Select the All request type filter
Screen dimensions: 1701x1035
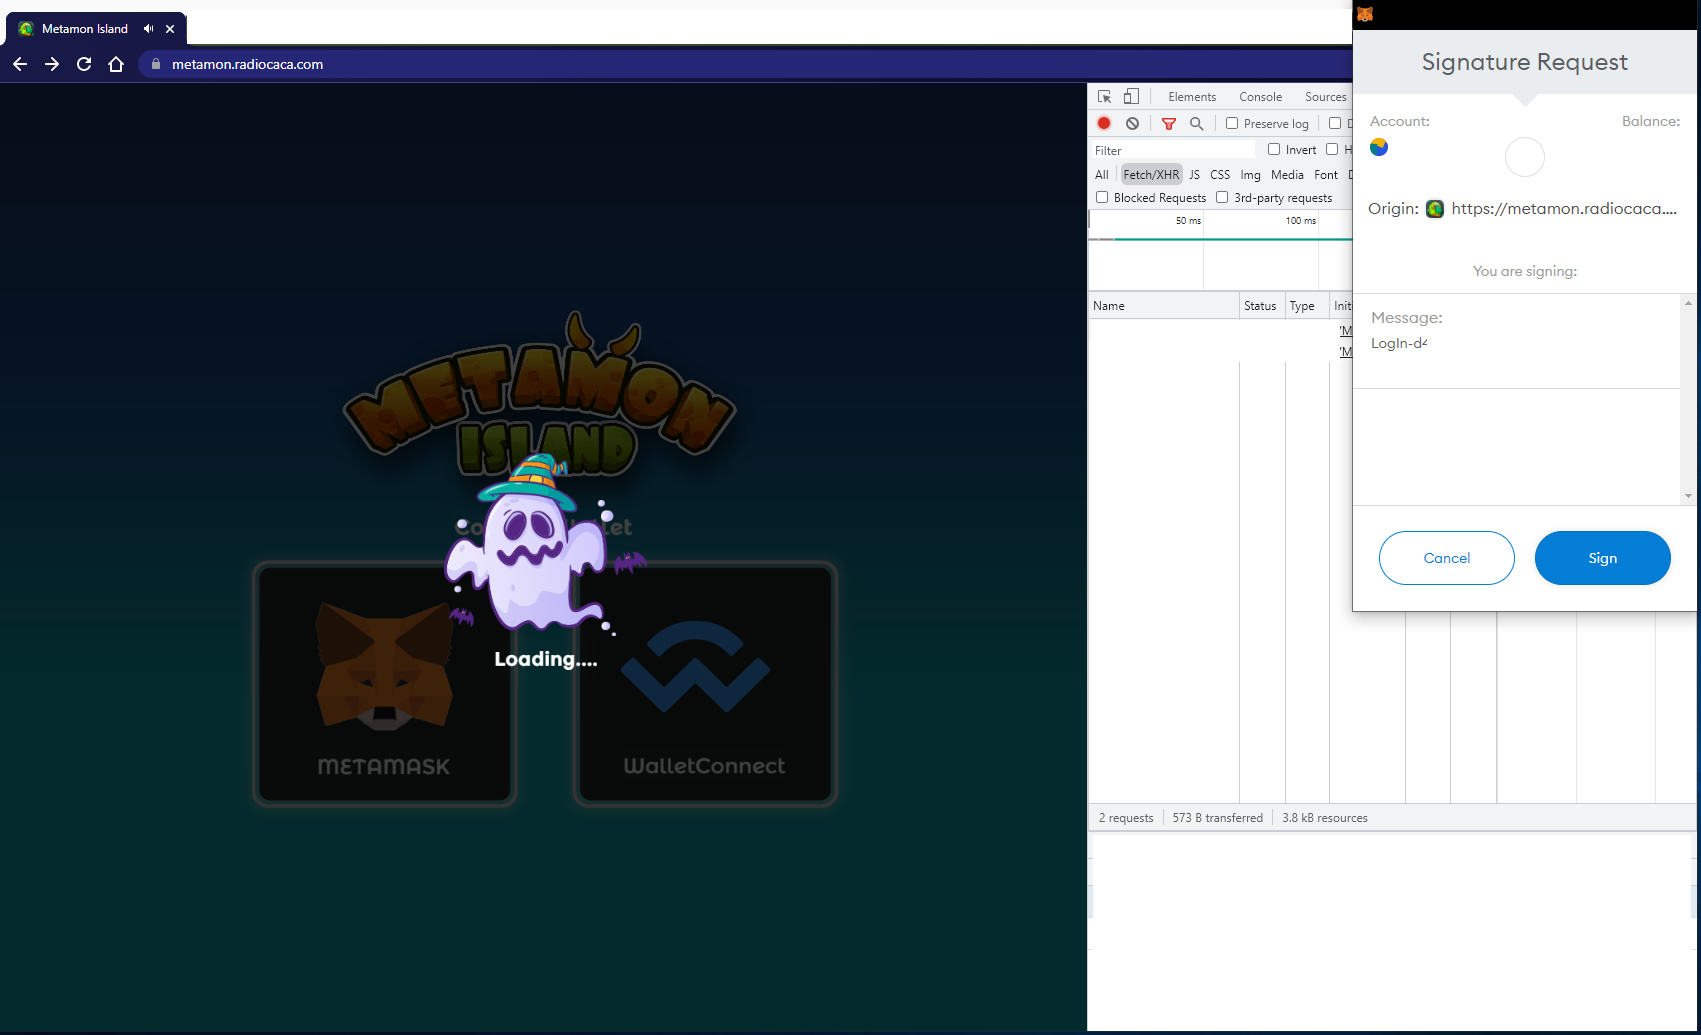coord(1102,174)
